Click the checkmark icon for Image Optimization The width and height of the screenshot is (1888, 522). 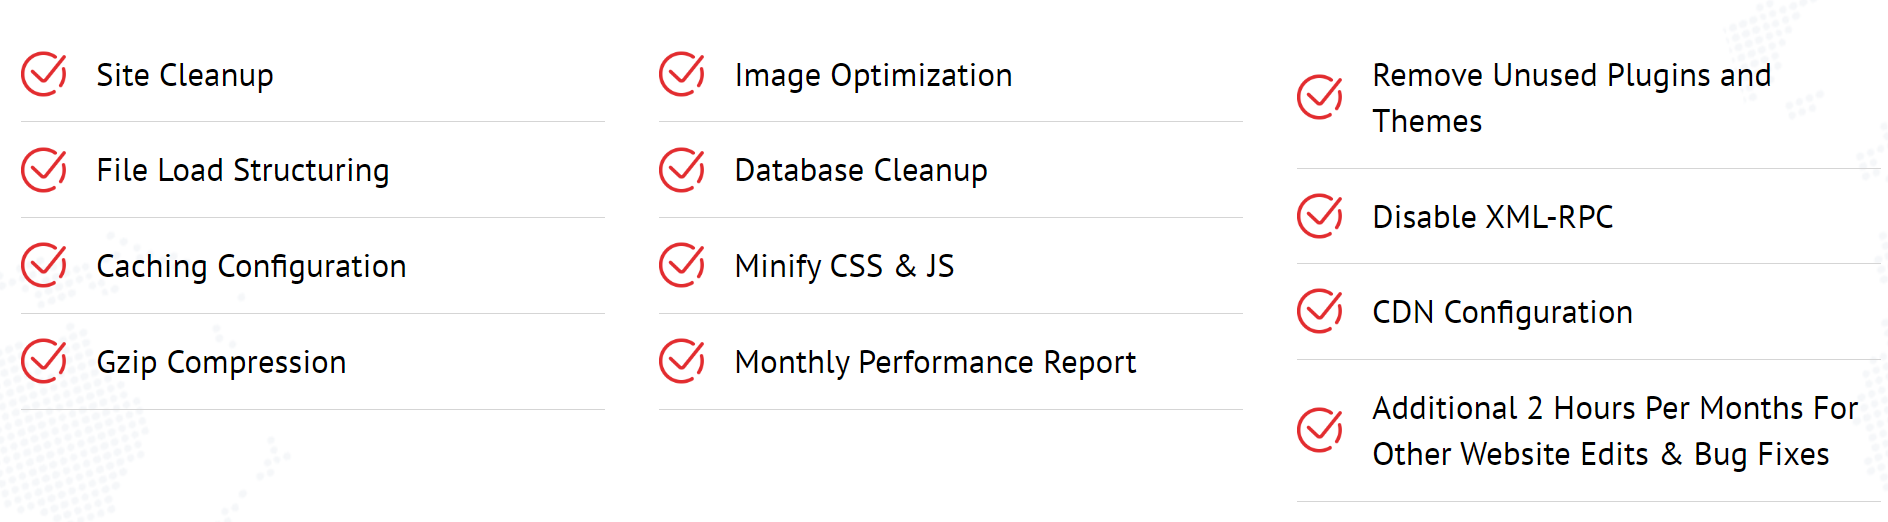(682, 74)
